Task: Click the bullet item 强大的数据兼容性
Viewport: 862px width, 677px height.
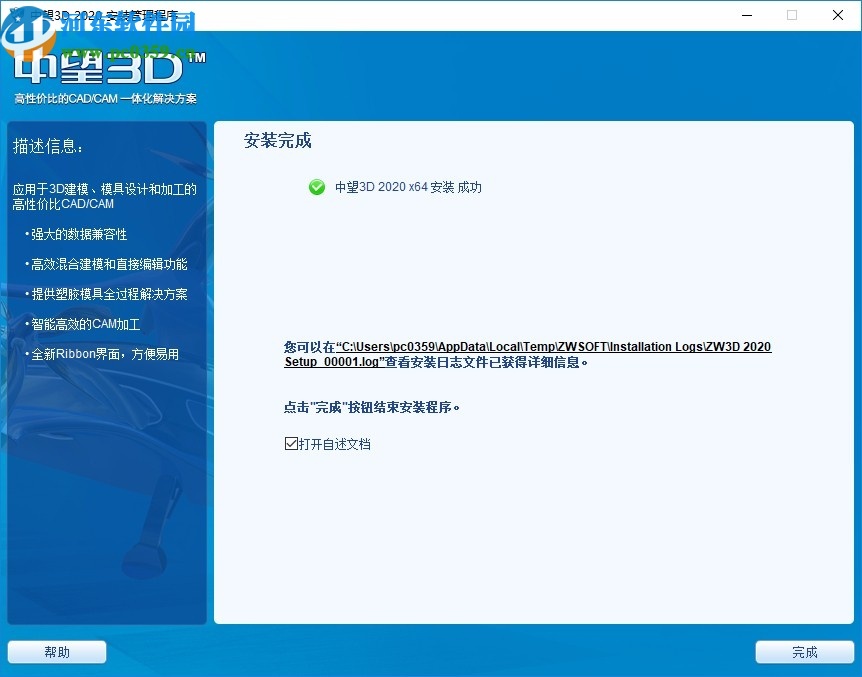Action: click(x=80, y=234)
